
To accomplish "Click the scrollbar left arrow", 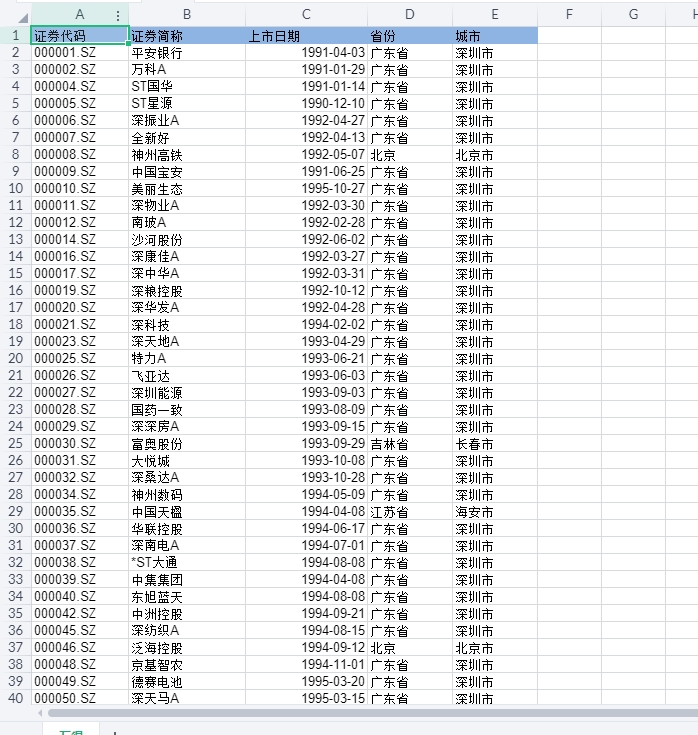I will click(40, 713).
